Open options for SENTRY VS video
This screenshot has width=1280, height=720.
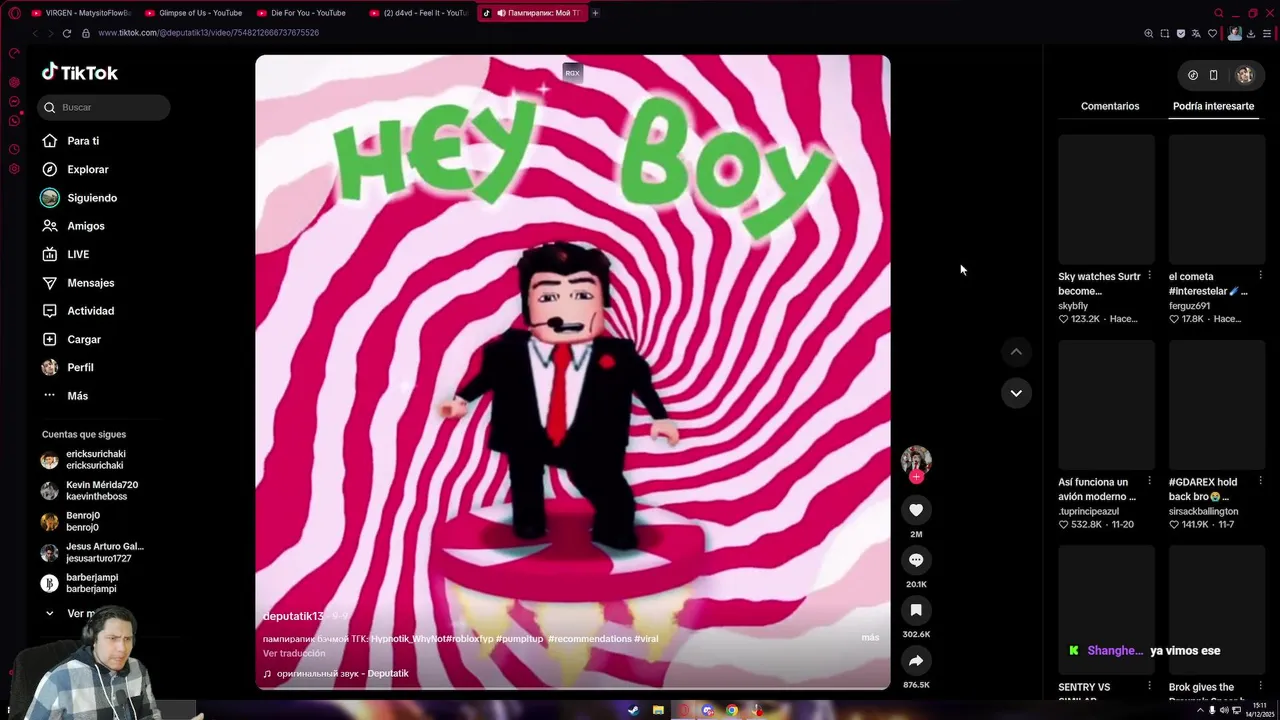click(1149, 687)
